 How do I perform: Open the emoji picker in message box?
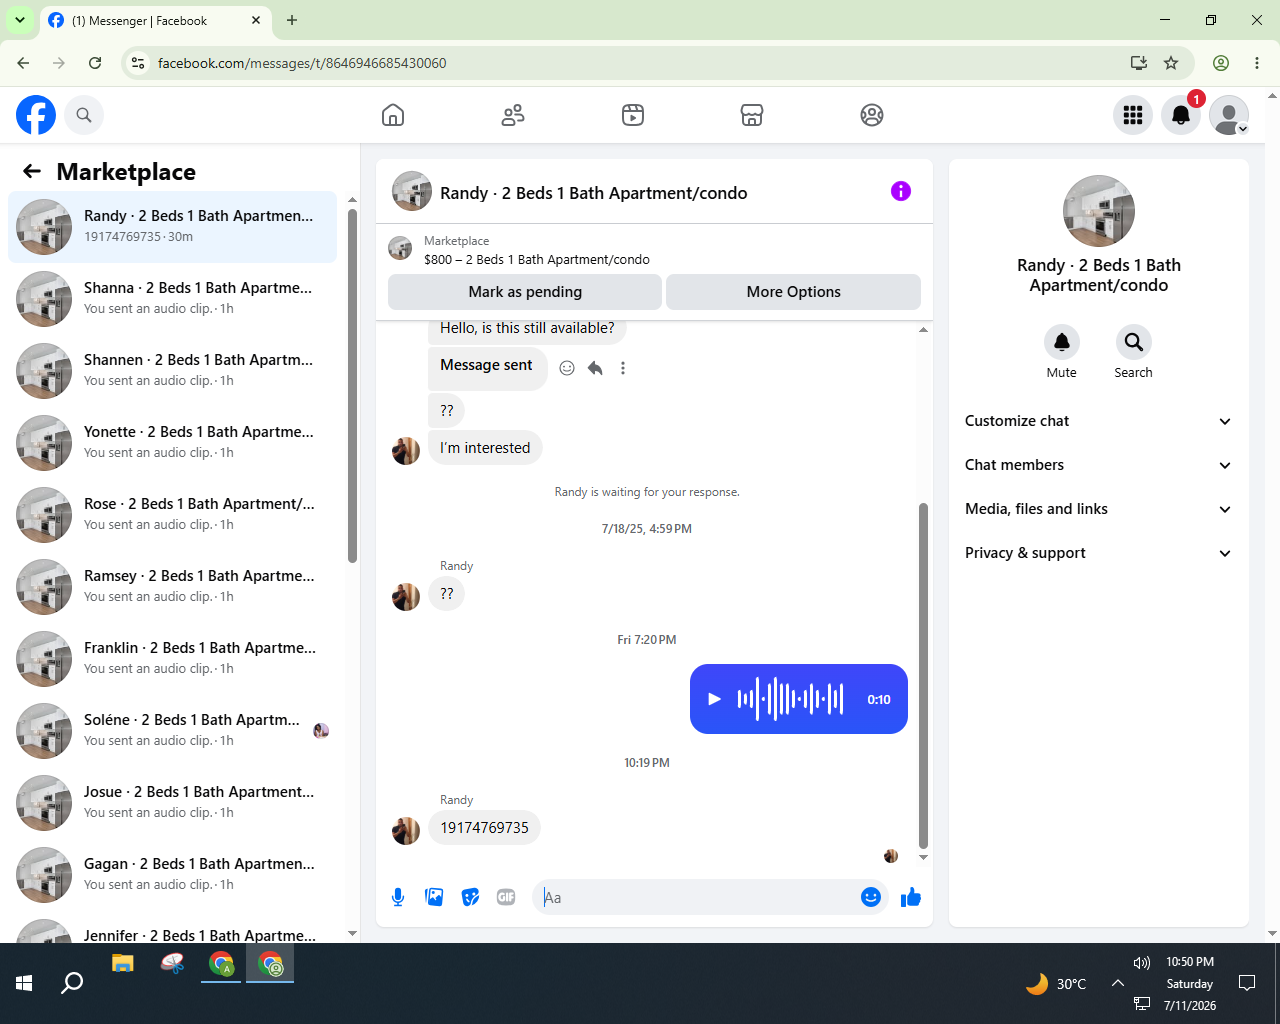(x=871, y=897)
